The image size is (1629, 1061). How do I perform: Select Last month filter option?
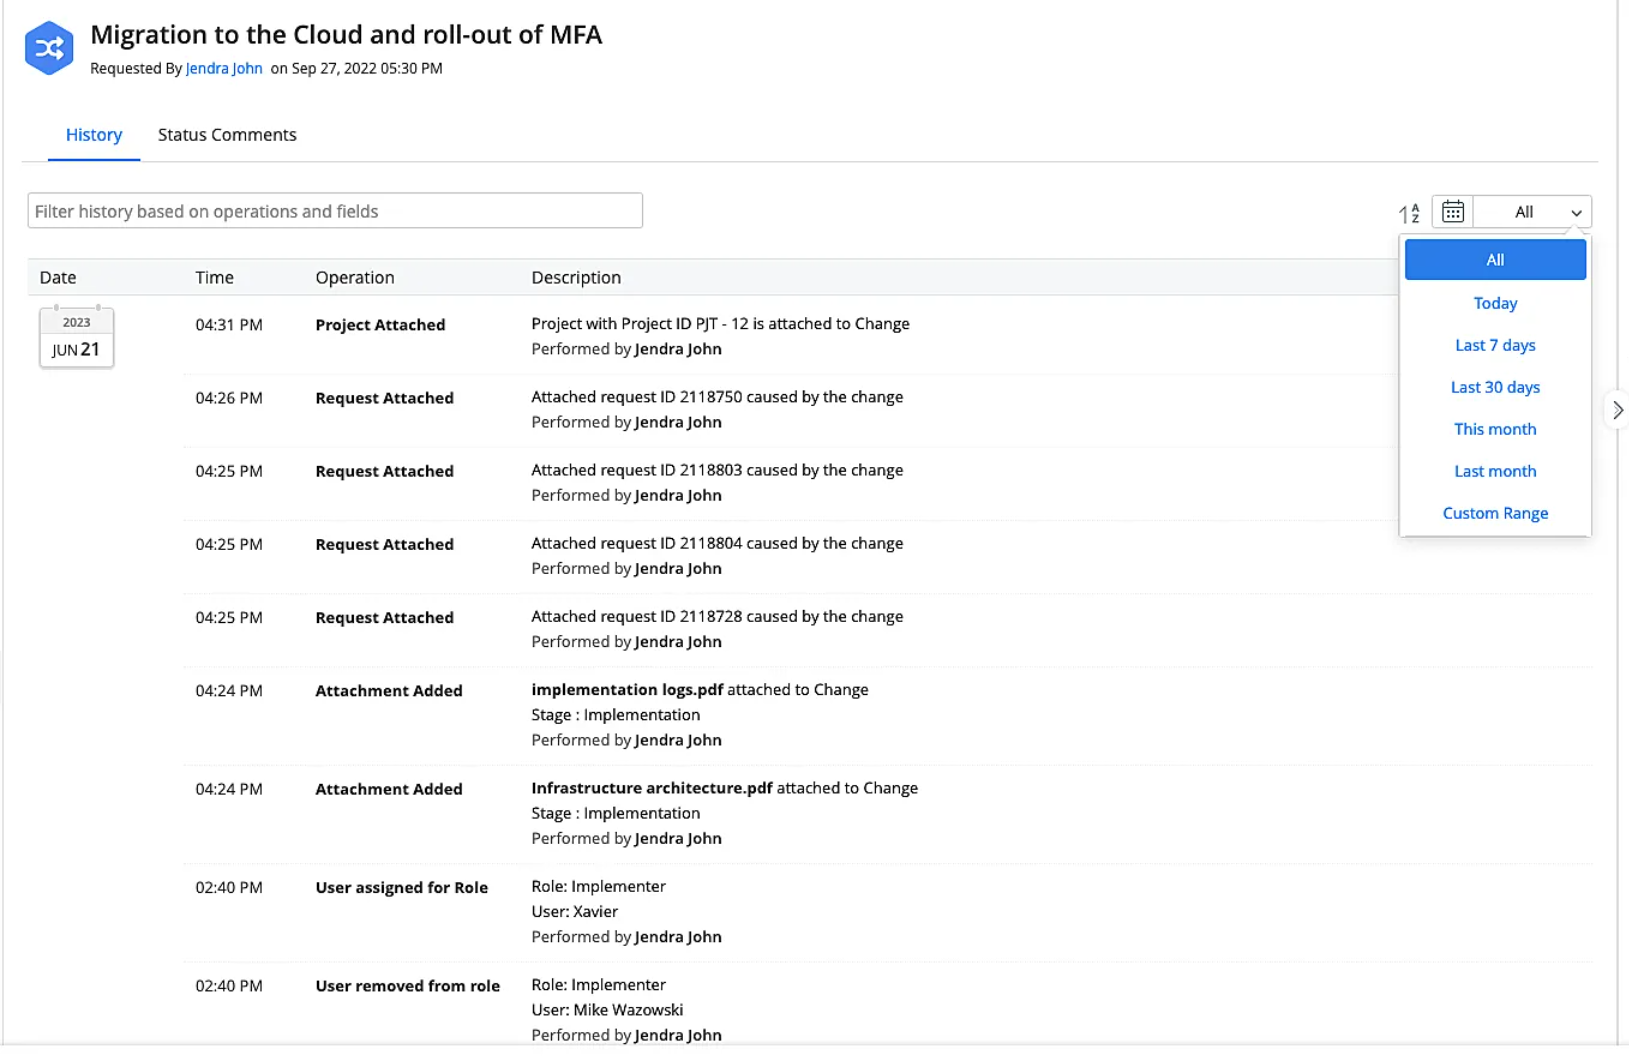pyautogui.click(x=1495, y=471)
